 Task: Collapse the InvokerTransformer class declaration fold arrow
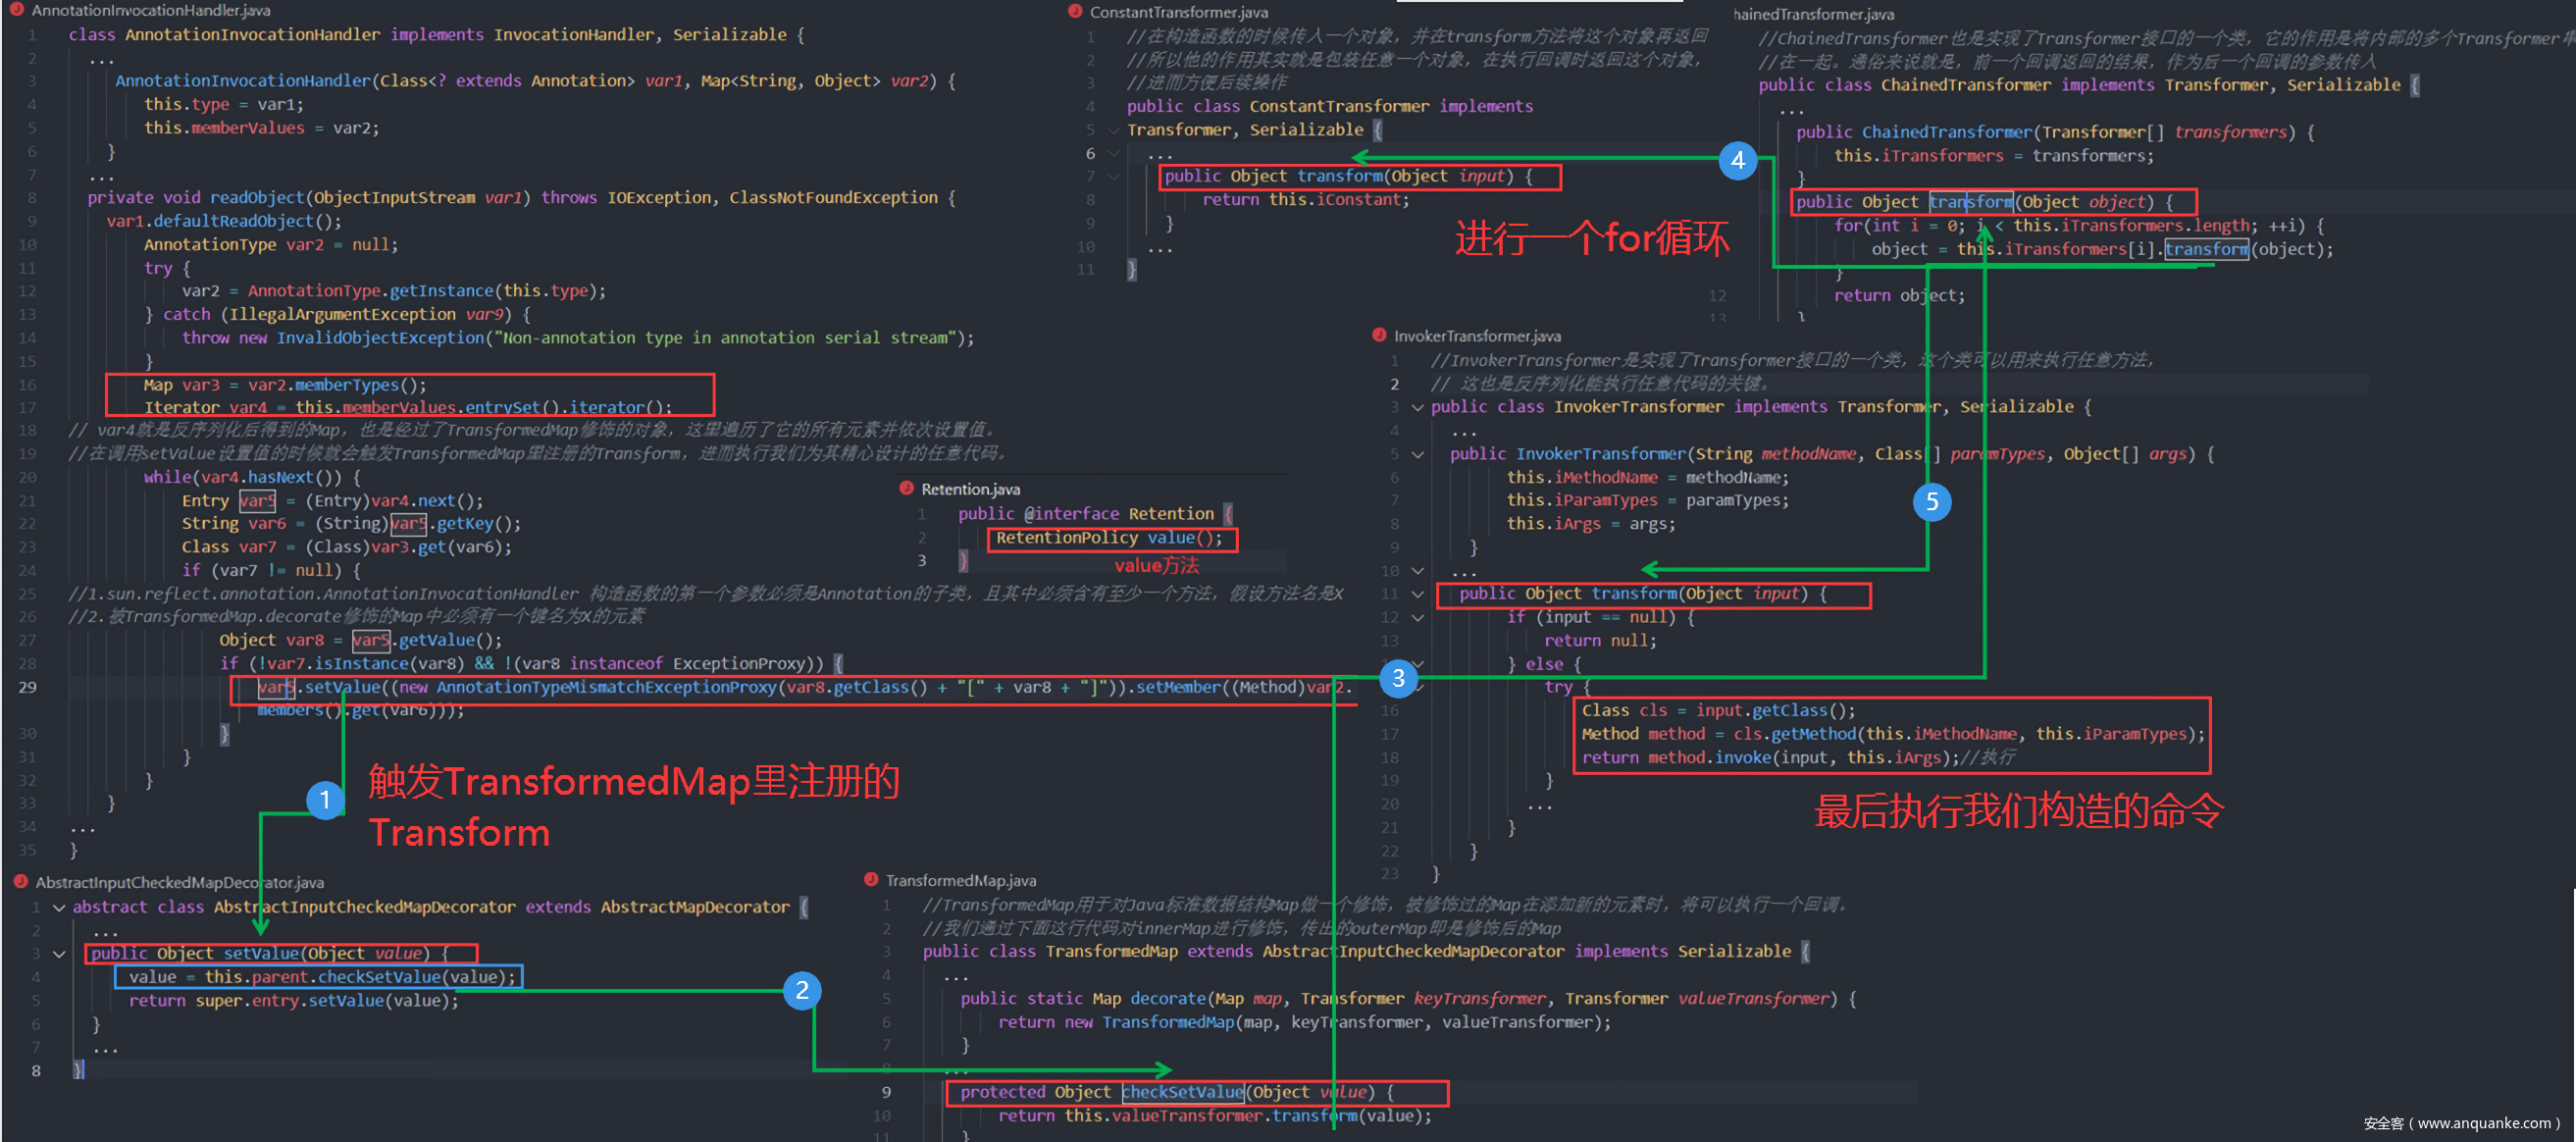point(1417,407)
